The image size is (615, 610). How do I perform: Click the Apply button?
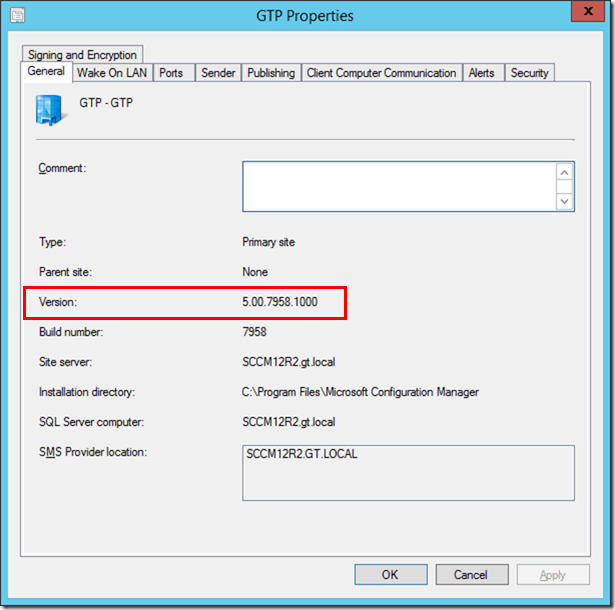pos(552,575)
